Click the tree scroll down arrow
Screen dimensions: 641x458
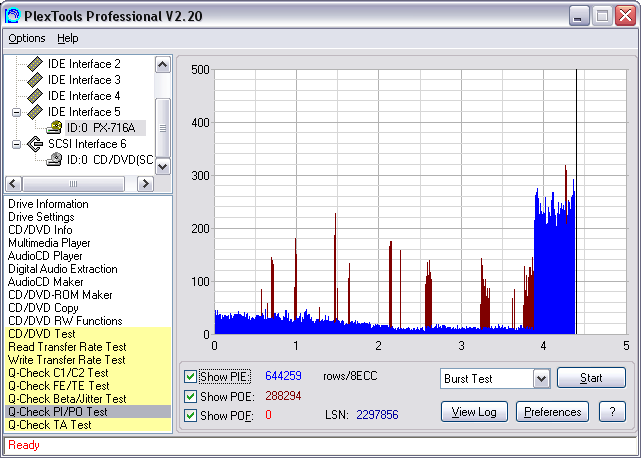163,166
